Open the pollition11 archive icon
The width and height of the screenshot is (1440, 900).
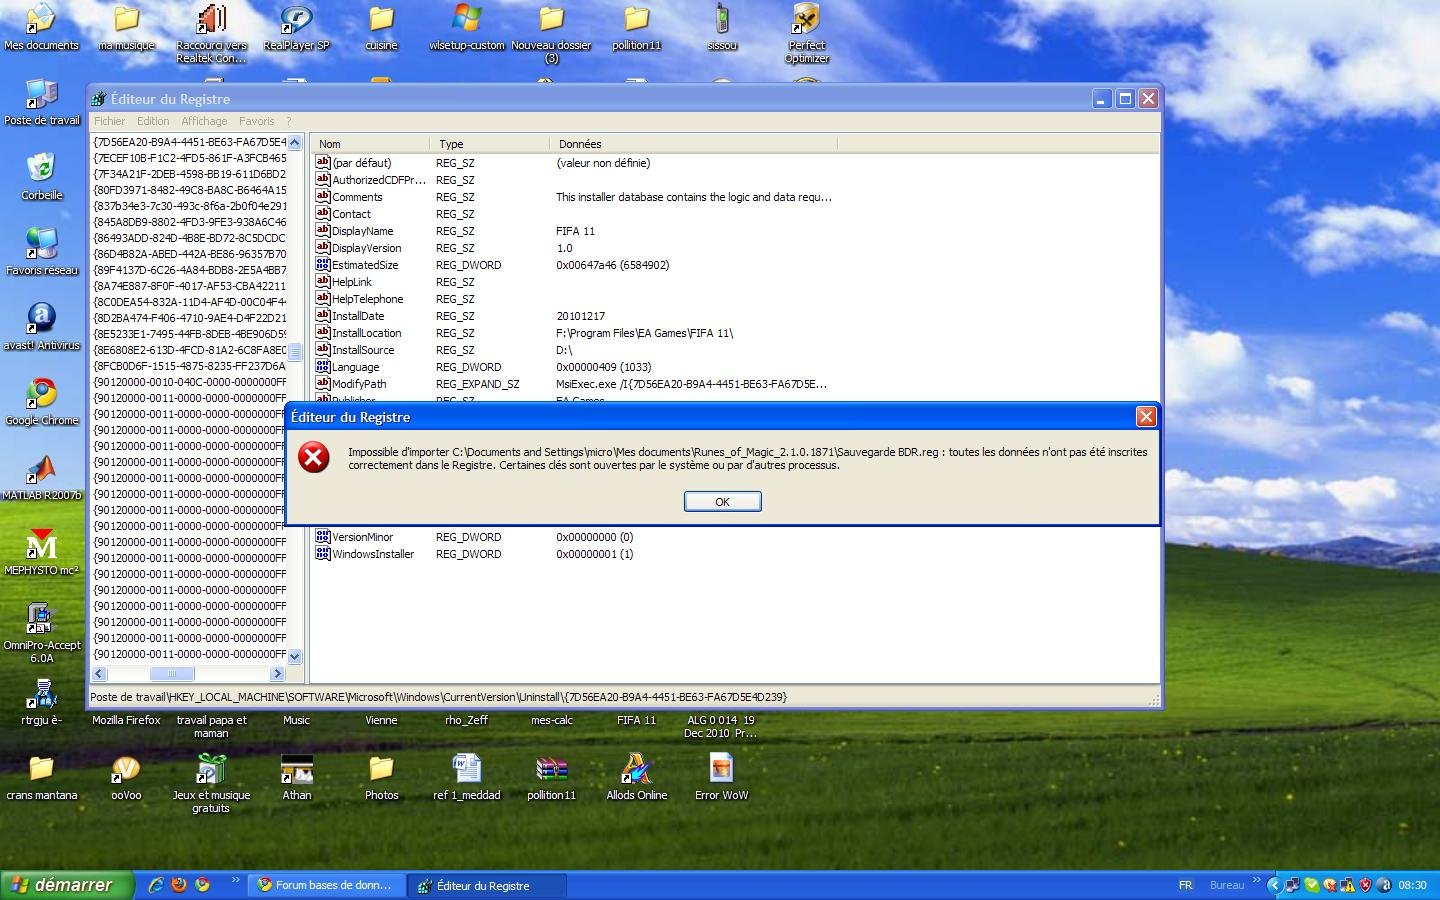pos(552,771)
